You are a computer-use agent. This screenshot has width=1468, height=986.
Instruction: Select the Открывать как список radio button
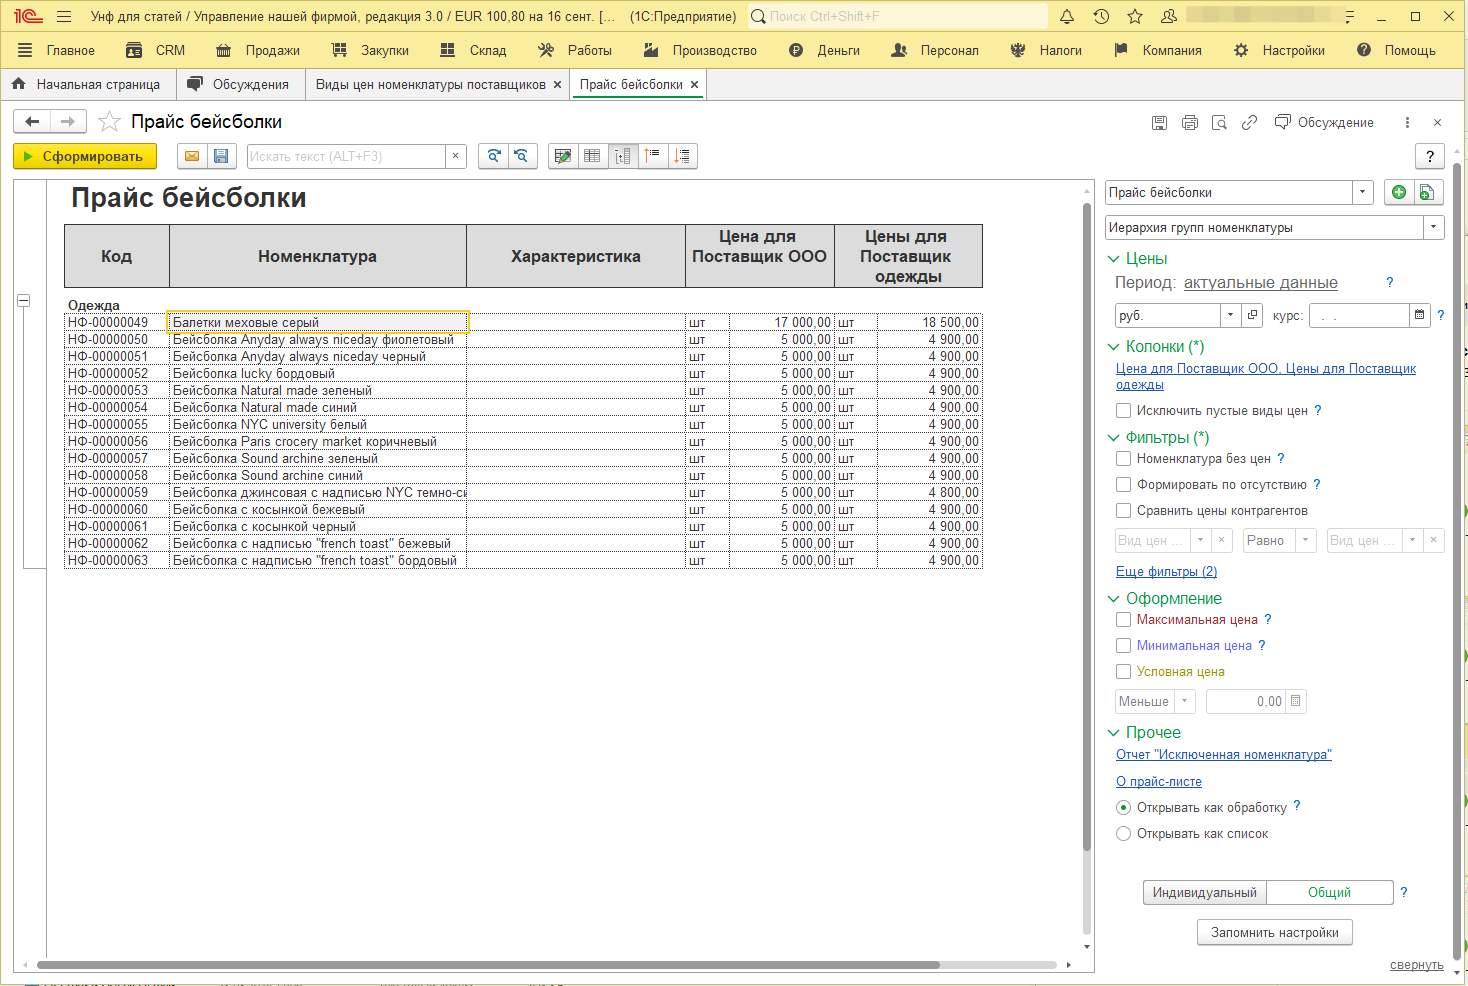coord(1124,834)
